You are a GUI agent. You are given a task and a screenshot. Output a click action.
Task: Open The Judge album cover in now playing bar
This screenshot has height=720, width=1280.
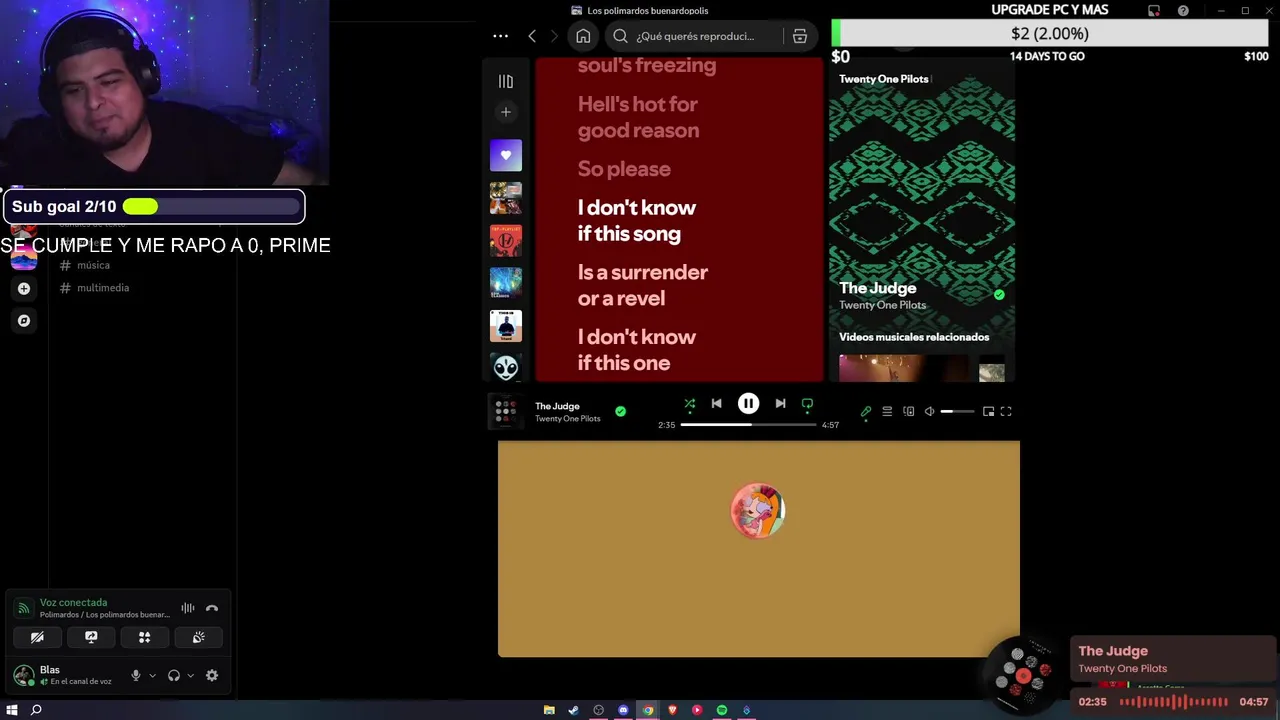pos(506,411)
